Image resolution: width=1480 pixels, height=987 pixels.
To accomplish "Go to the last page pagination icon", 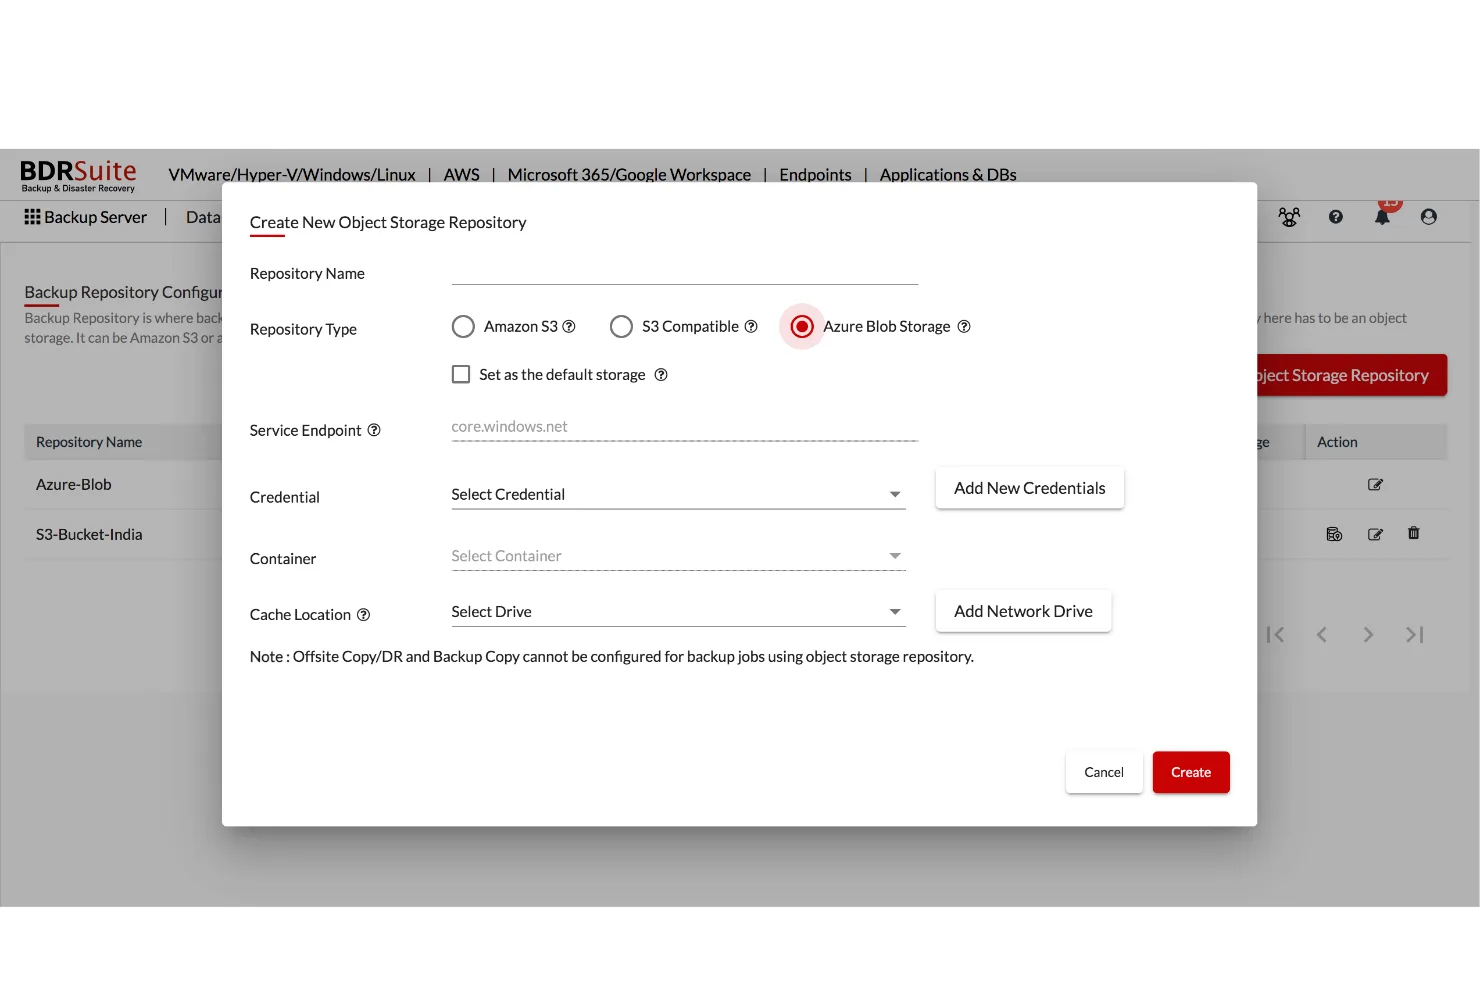I will (x=1415, y=635).
